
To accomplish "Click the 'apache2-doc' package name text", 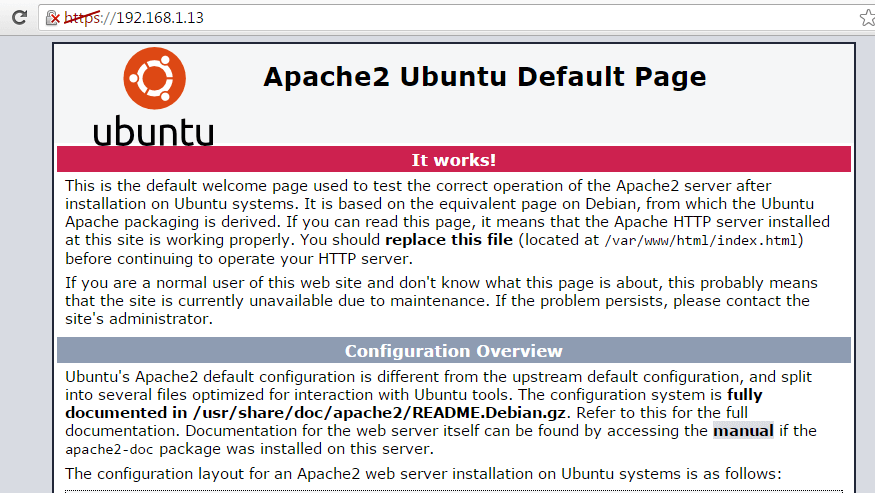I will [x=110, y=449].
